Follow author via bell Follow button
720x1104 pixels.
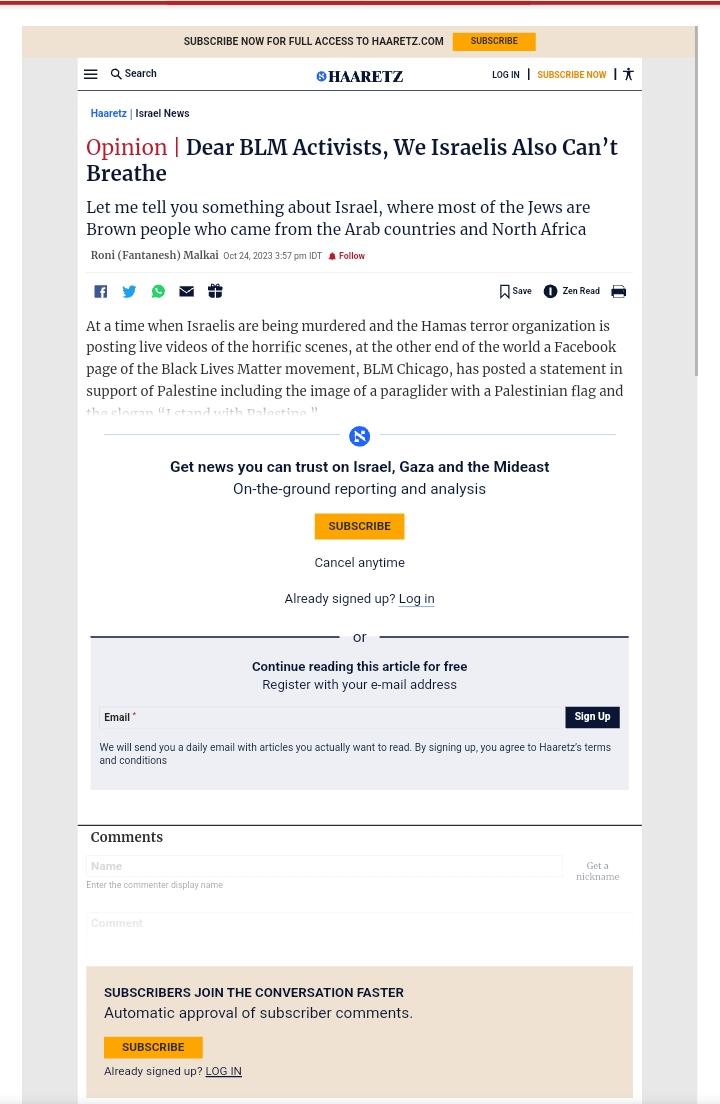pyautogui.click(x=347, y=256)
